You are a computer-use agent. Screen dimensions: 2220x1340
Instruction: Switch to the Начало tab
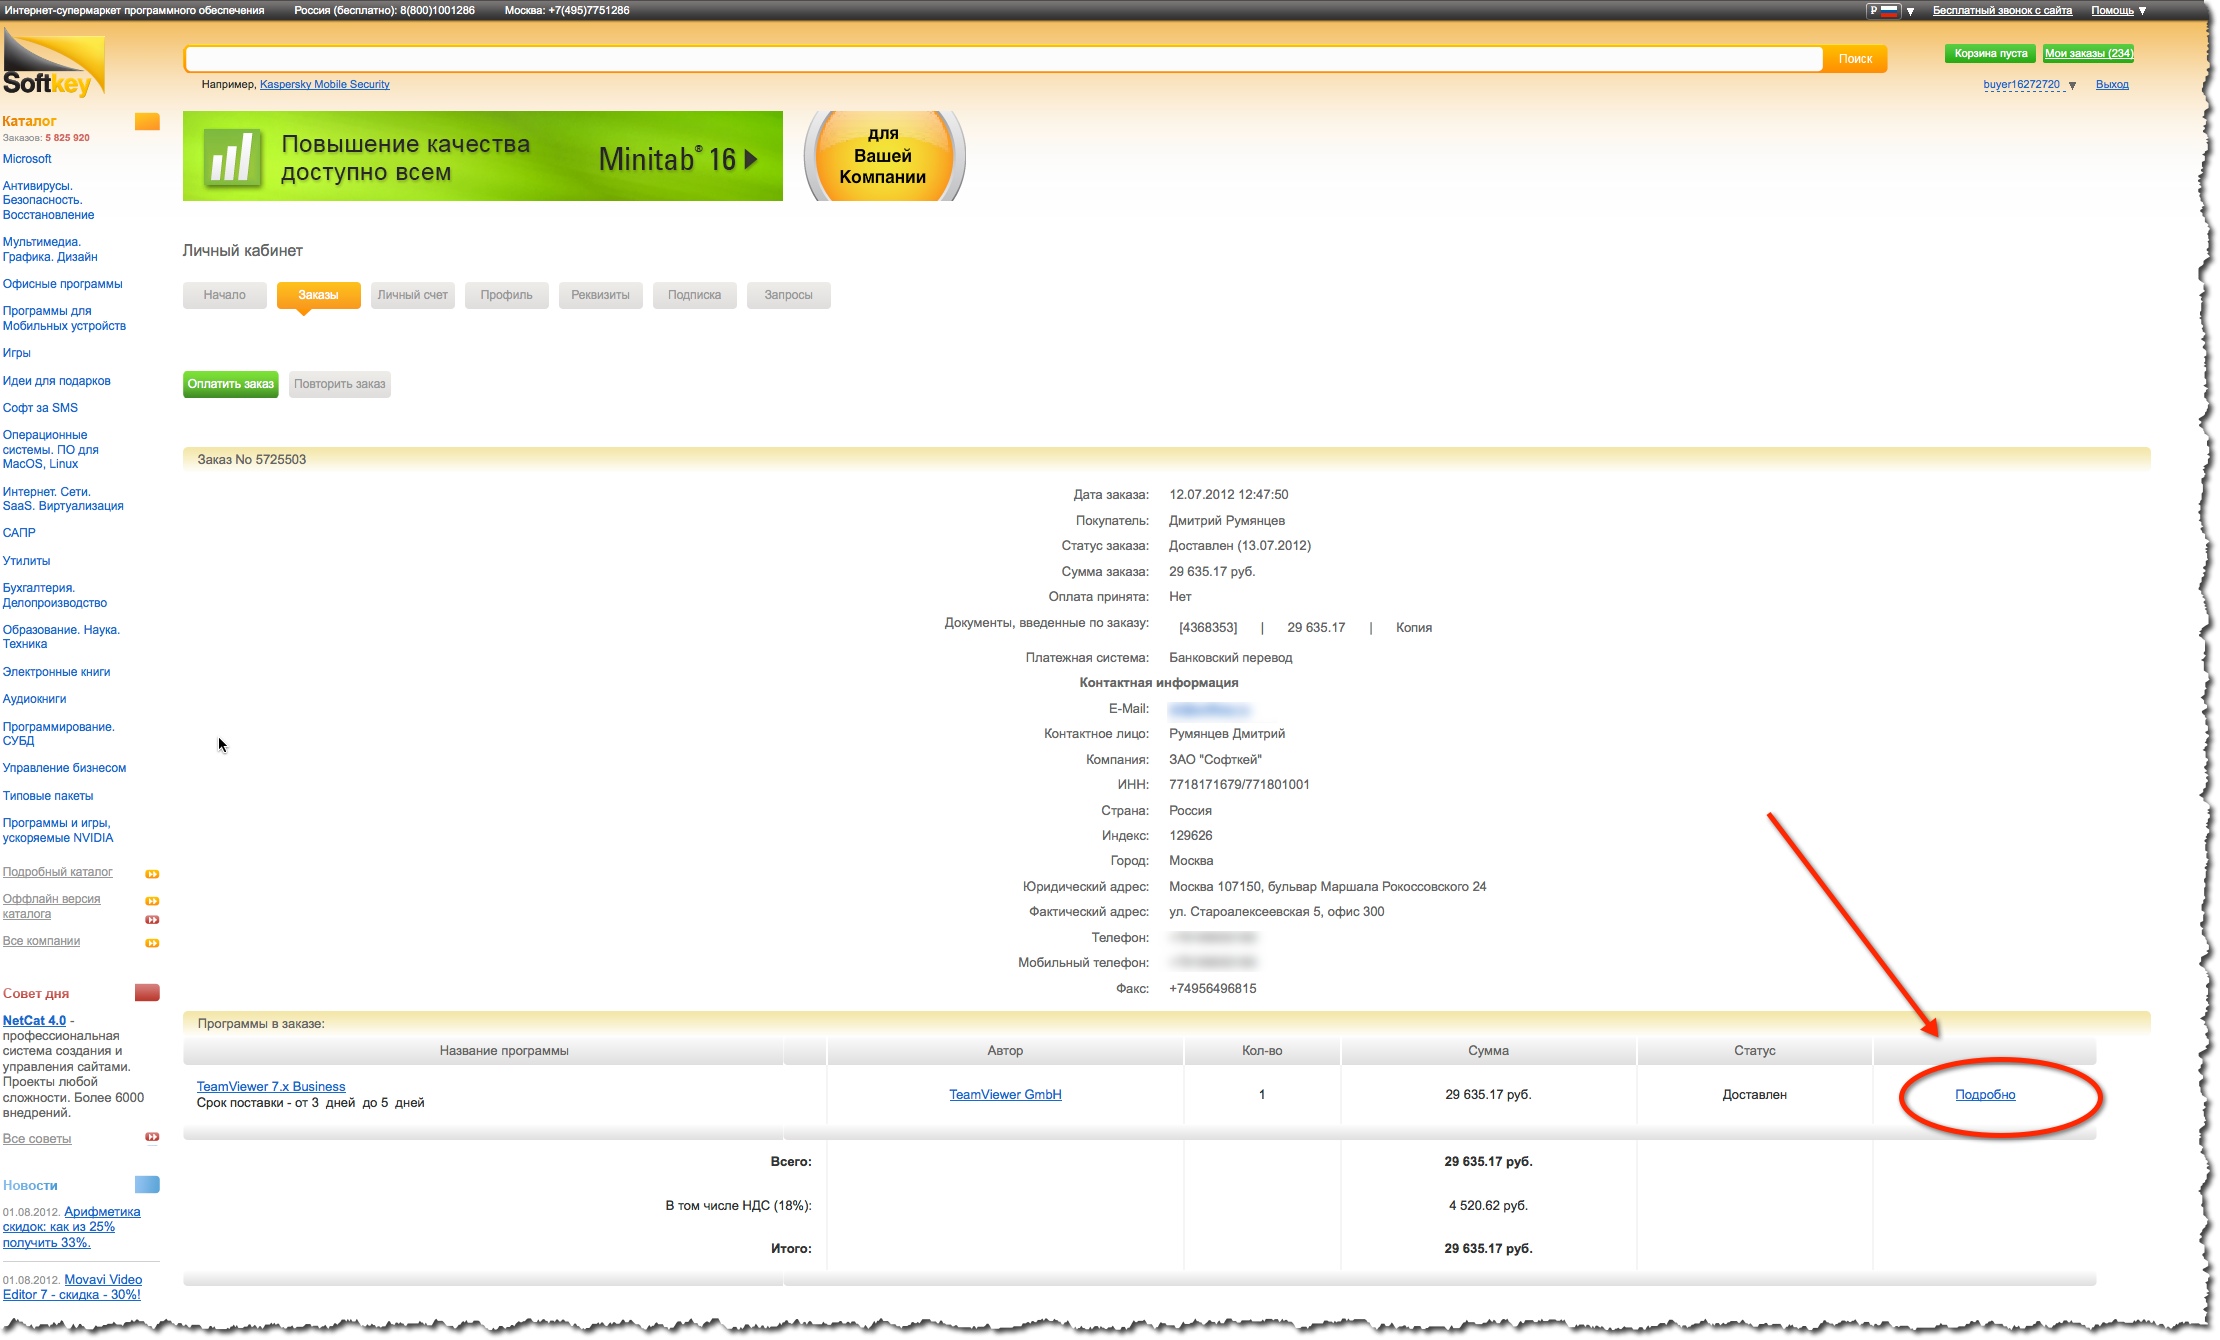click(224, 295)
